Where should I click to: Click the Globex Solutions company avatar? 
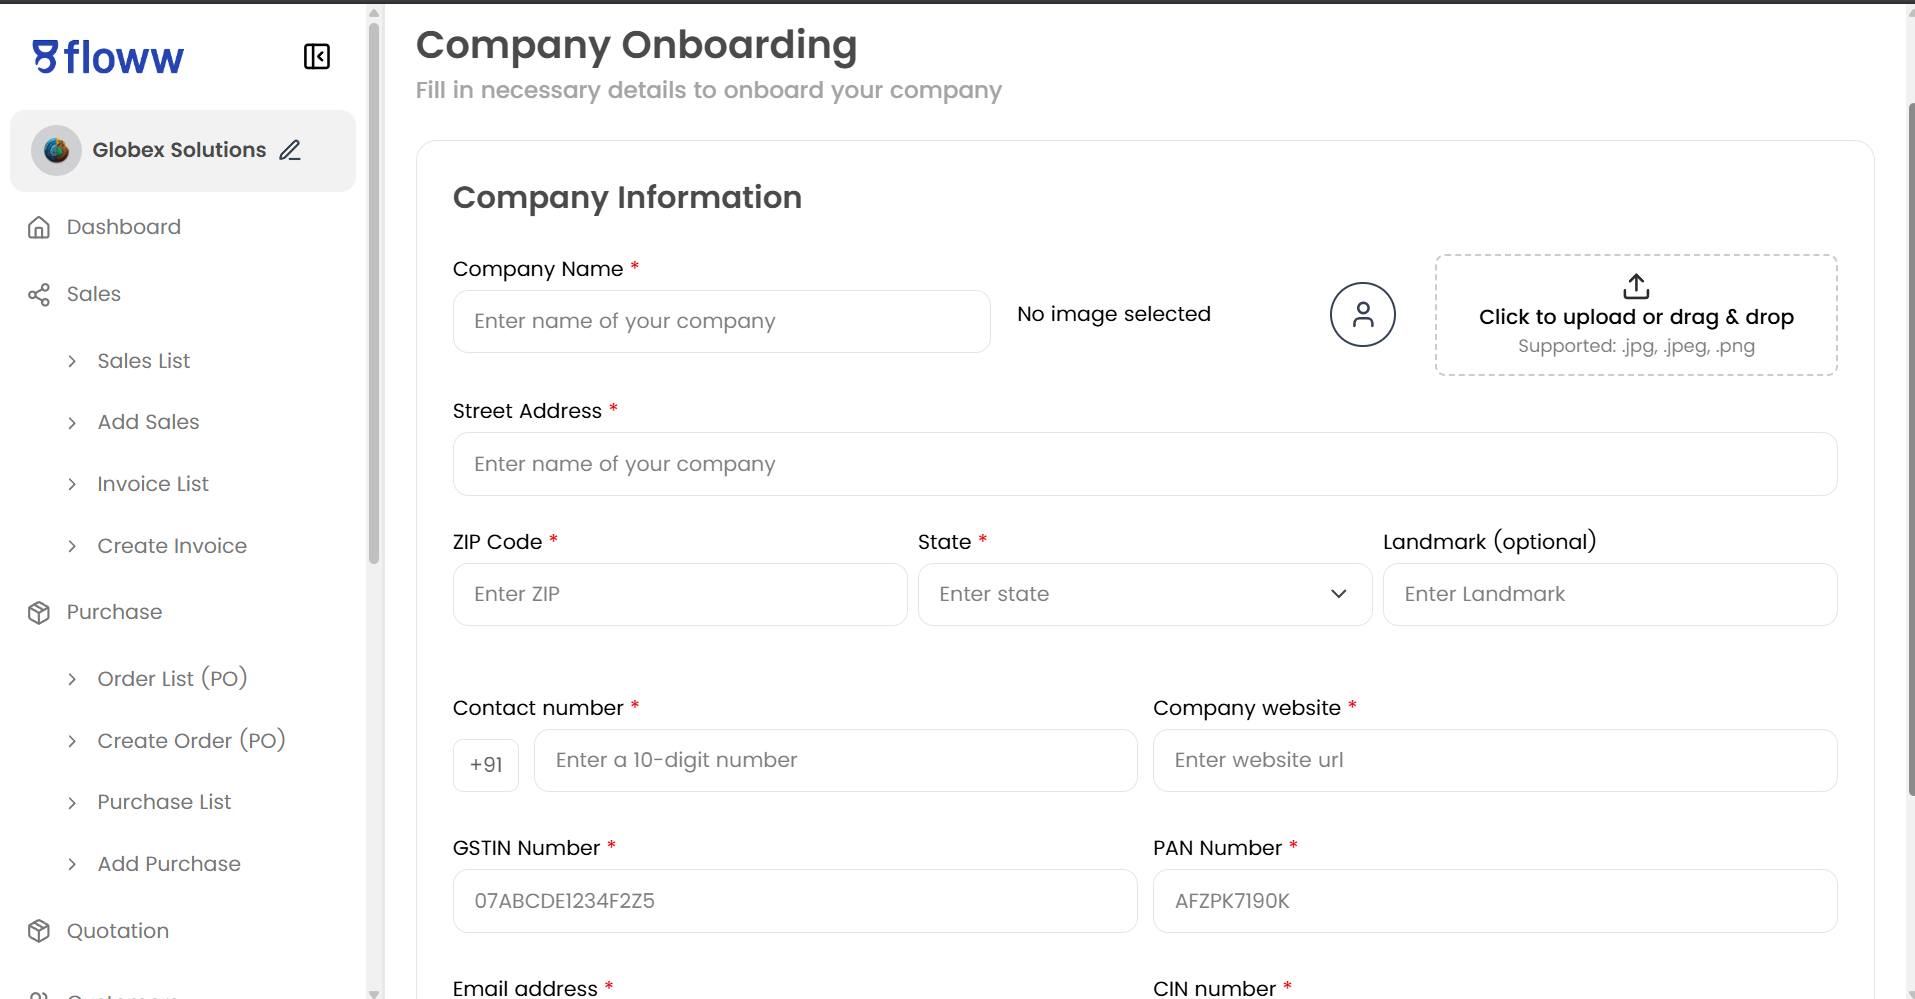56,150
